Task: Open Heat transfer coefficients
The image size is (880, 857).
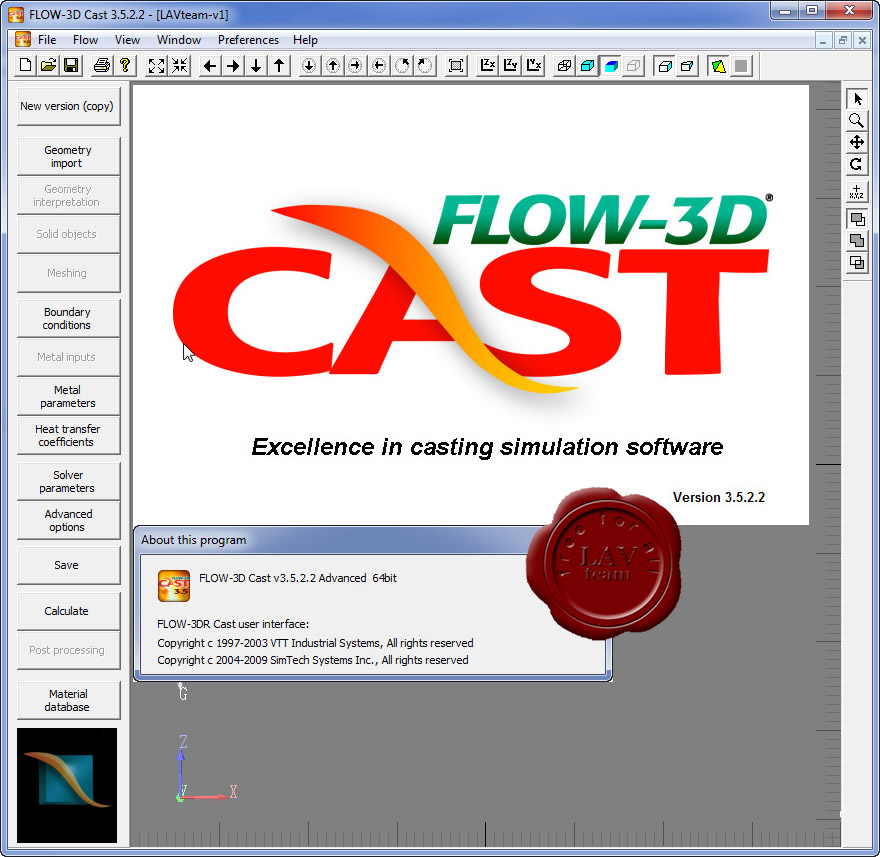Action: (68, 435)
